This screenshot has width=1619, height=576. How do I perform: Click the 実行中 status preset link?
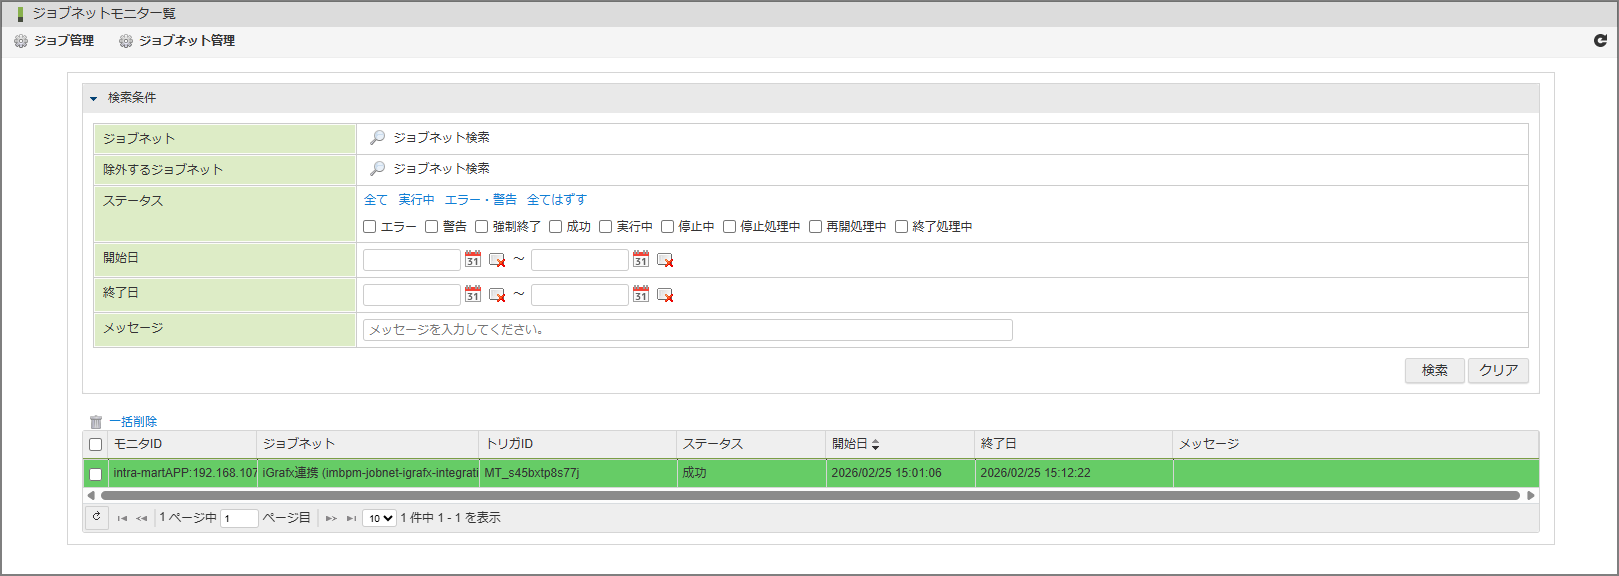[416, 200]
